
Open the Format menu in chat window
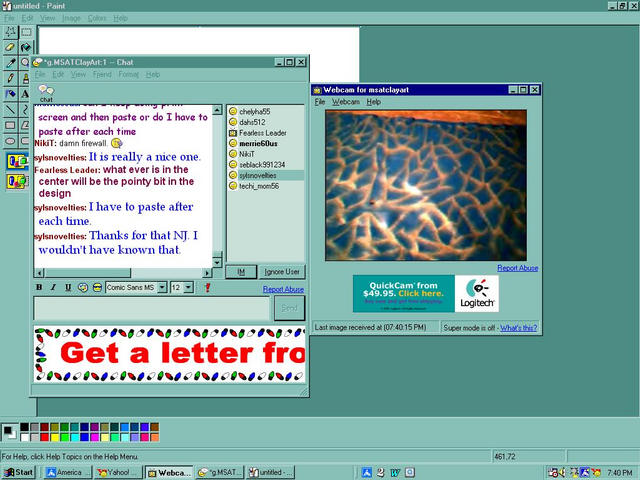(129, 74)
